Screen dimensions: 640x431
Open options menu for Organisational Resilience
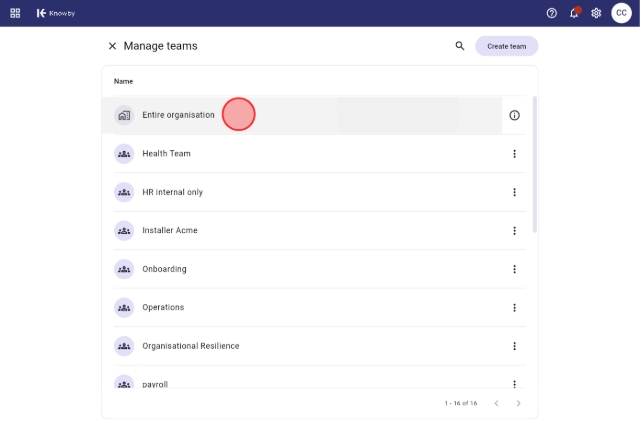coord(514,346)
